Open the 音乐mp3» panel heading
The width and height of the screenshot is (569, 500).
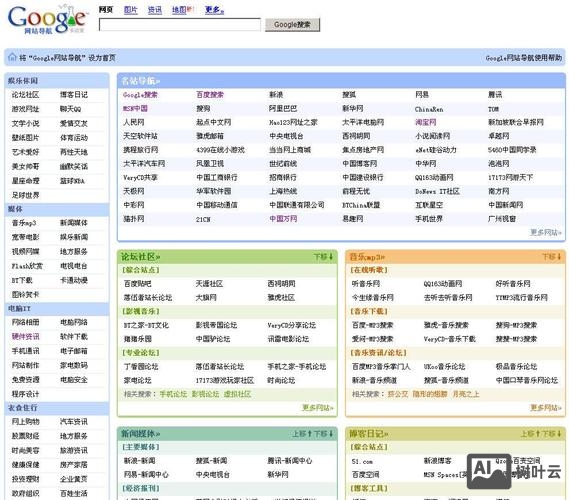point(367,257)
